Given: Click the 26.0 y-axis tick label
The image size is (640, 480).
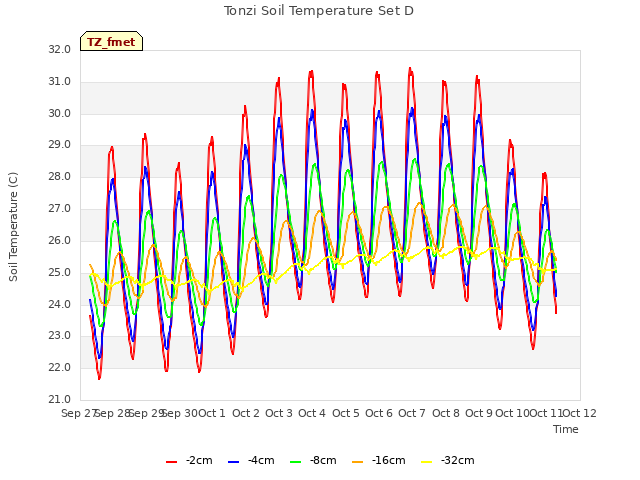Looking at the screenshot, I should coord(60,240).
